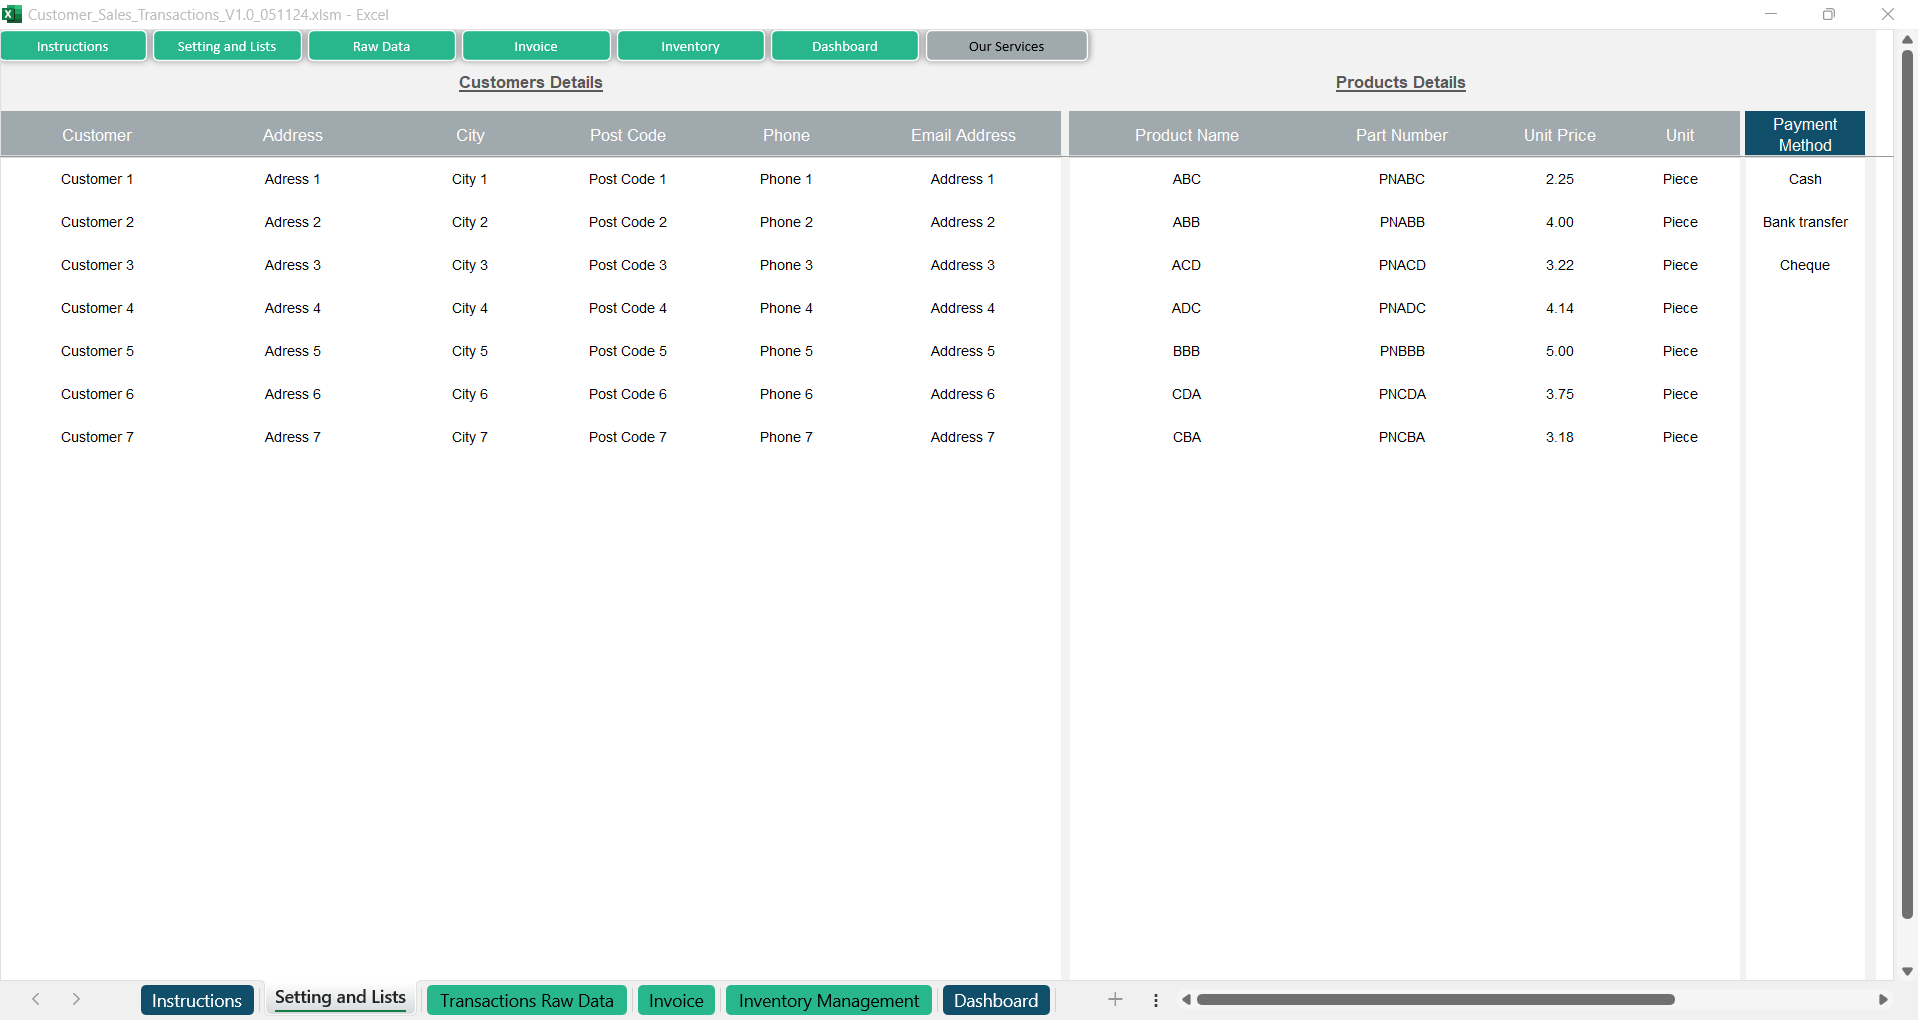The image size is (1918, 1020).
Task: Click the horizontal scrollbar right arrow
Action: coord(1883,1000)
